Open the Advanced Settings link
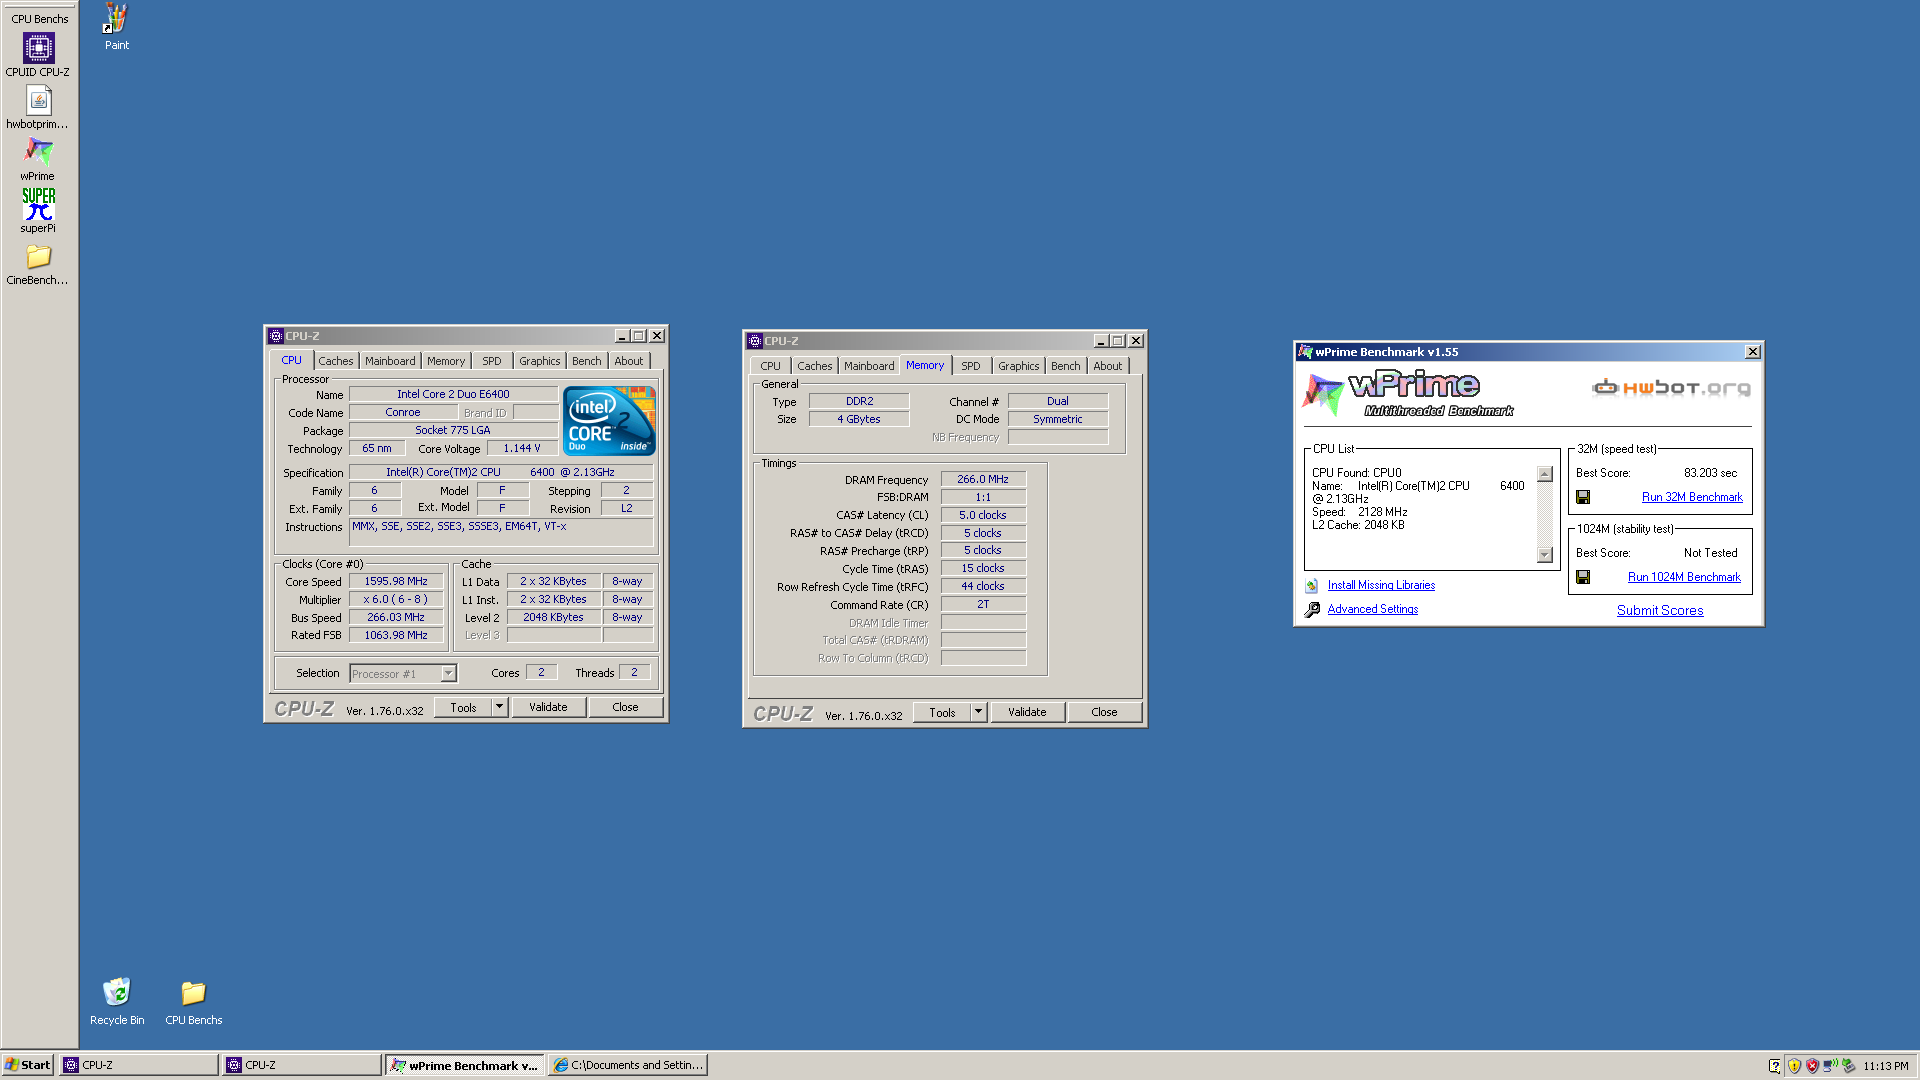The image size is (1920, 1080). [x=1373, y=609]
